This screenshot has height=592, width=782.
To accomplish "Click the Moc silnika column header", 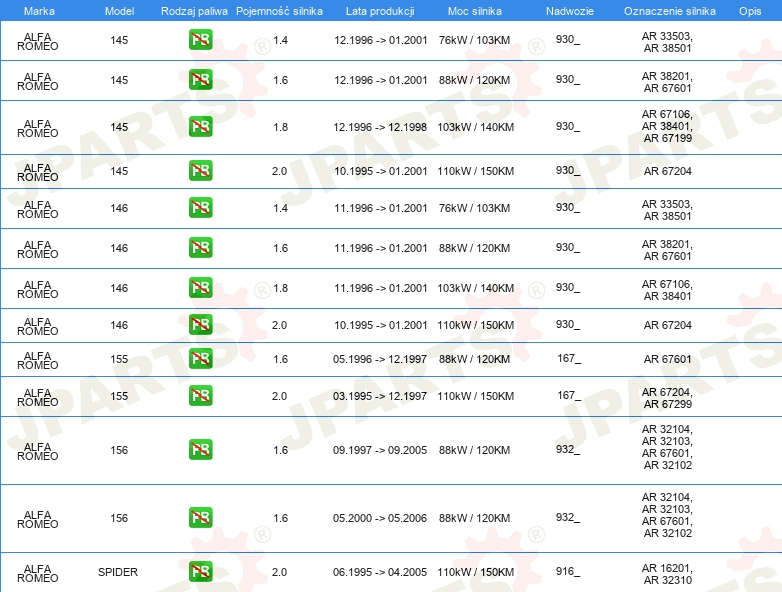I will (474, 11).
